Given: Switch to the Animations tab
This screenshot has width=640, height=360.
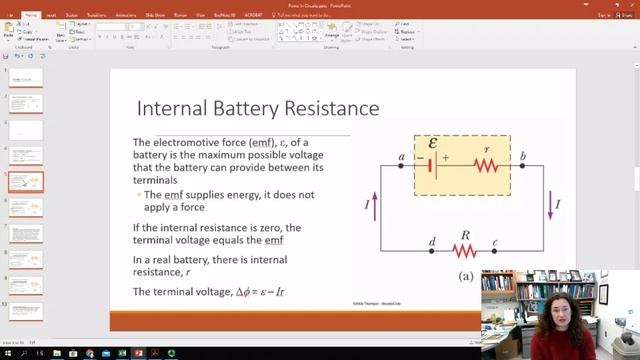Looking at the screenshot, I should coord(126,15).
